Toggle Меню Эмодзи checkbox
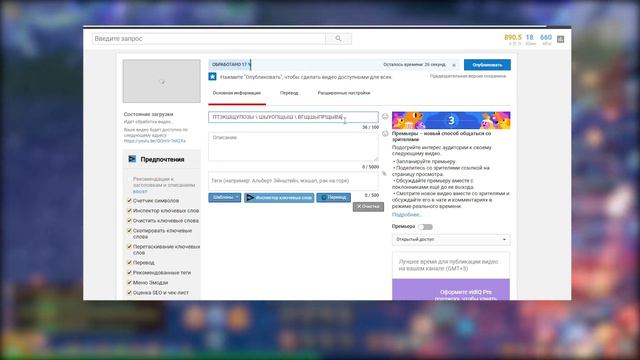This screenshot has width=640, height=360. [129, 283]
